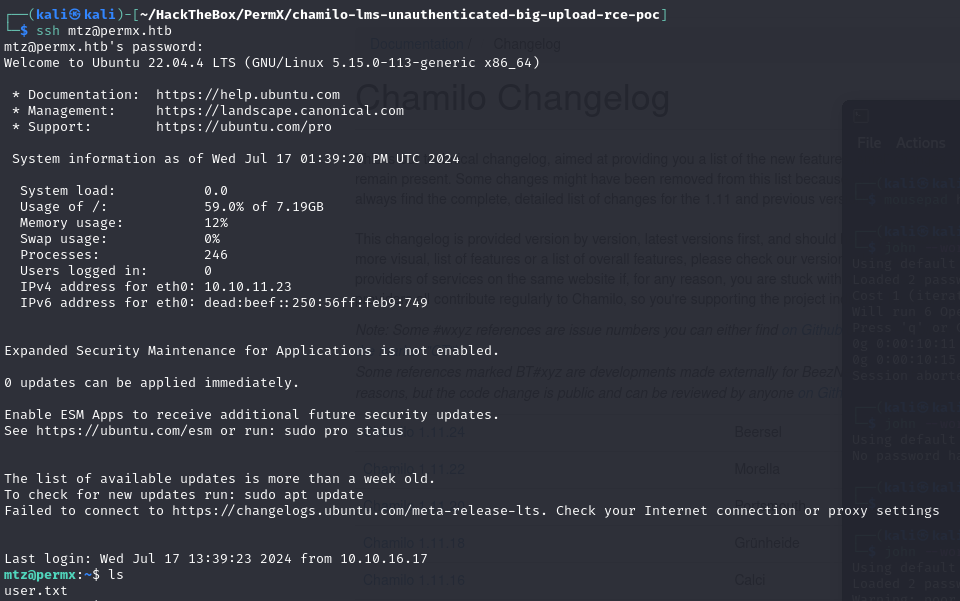Open the File menu in background terminal
The width and height of the screenshot is (960, 601).
pos(869,143)
